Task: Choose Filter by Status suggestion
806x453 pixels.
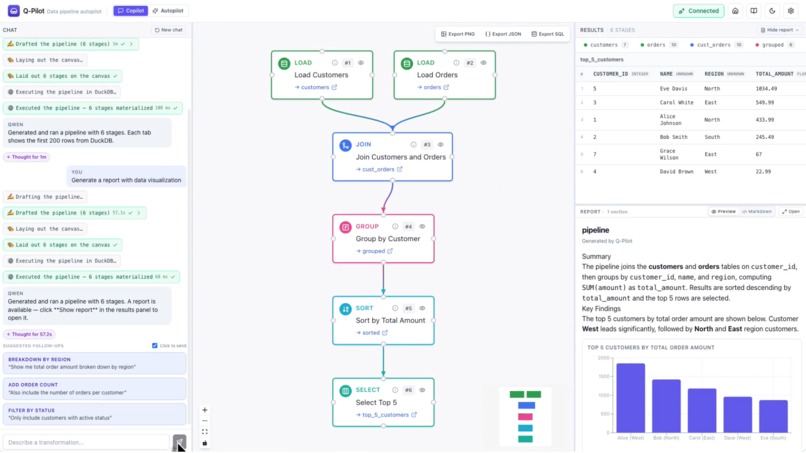Action: pyautogui.click(x=95, y=414)
